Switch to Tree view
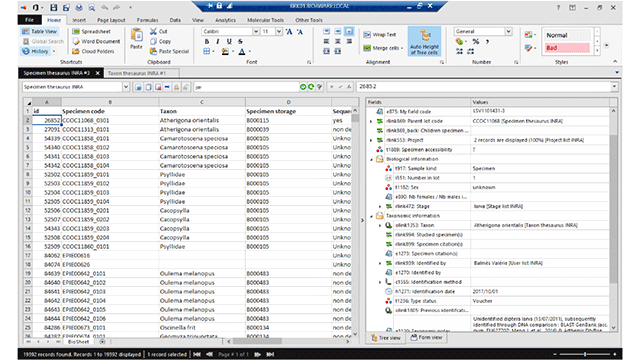 (386, 338)
